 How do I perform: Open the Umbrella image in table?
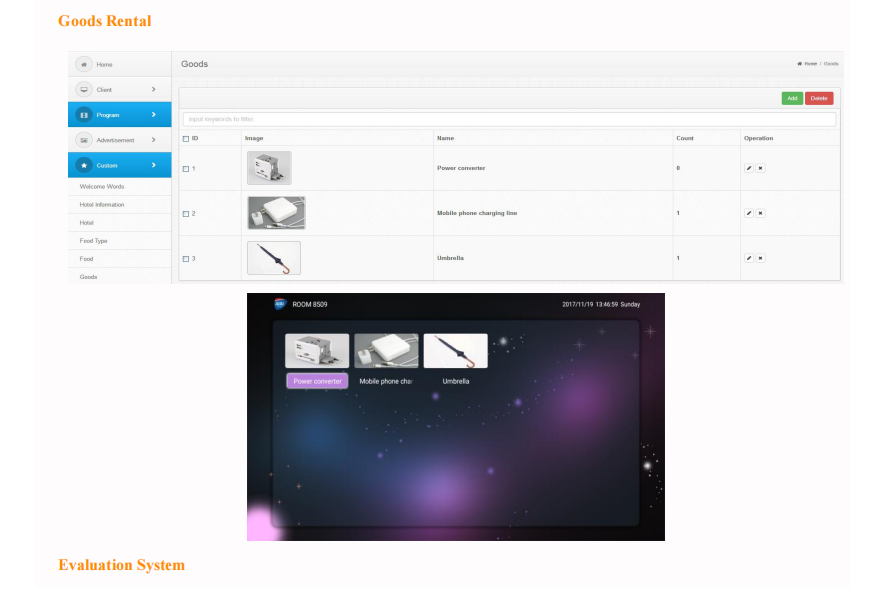click(x=274, y=258)
